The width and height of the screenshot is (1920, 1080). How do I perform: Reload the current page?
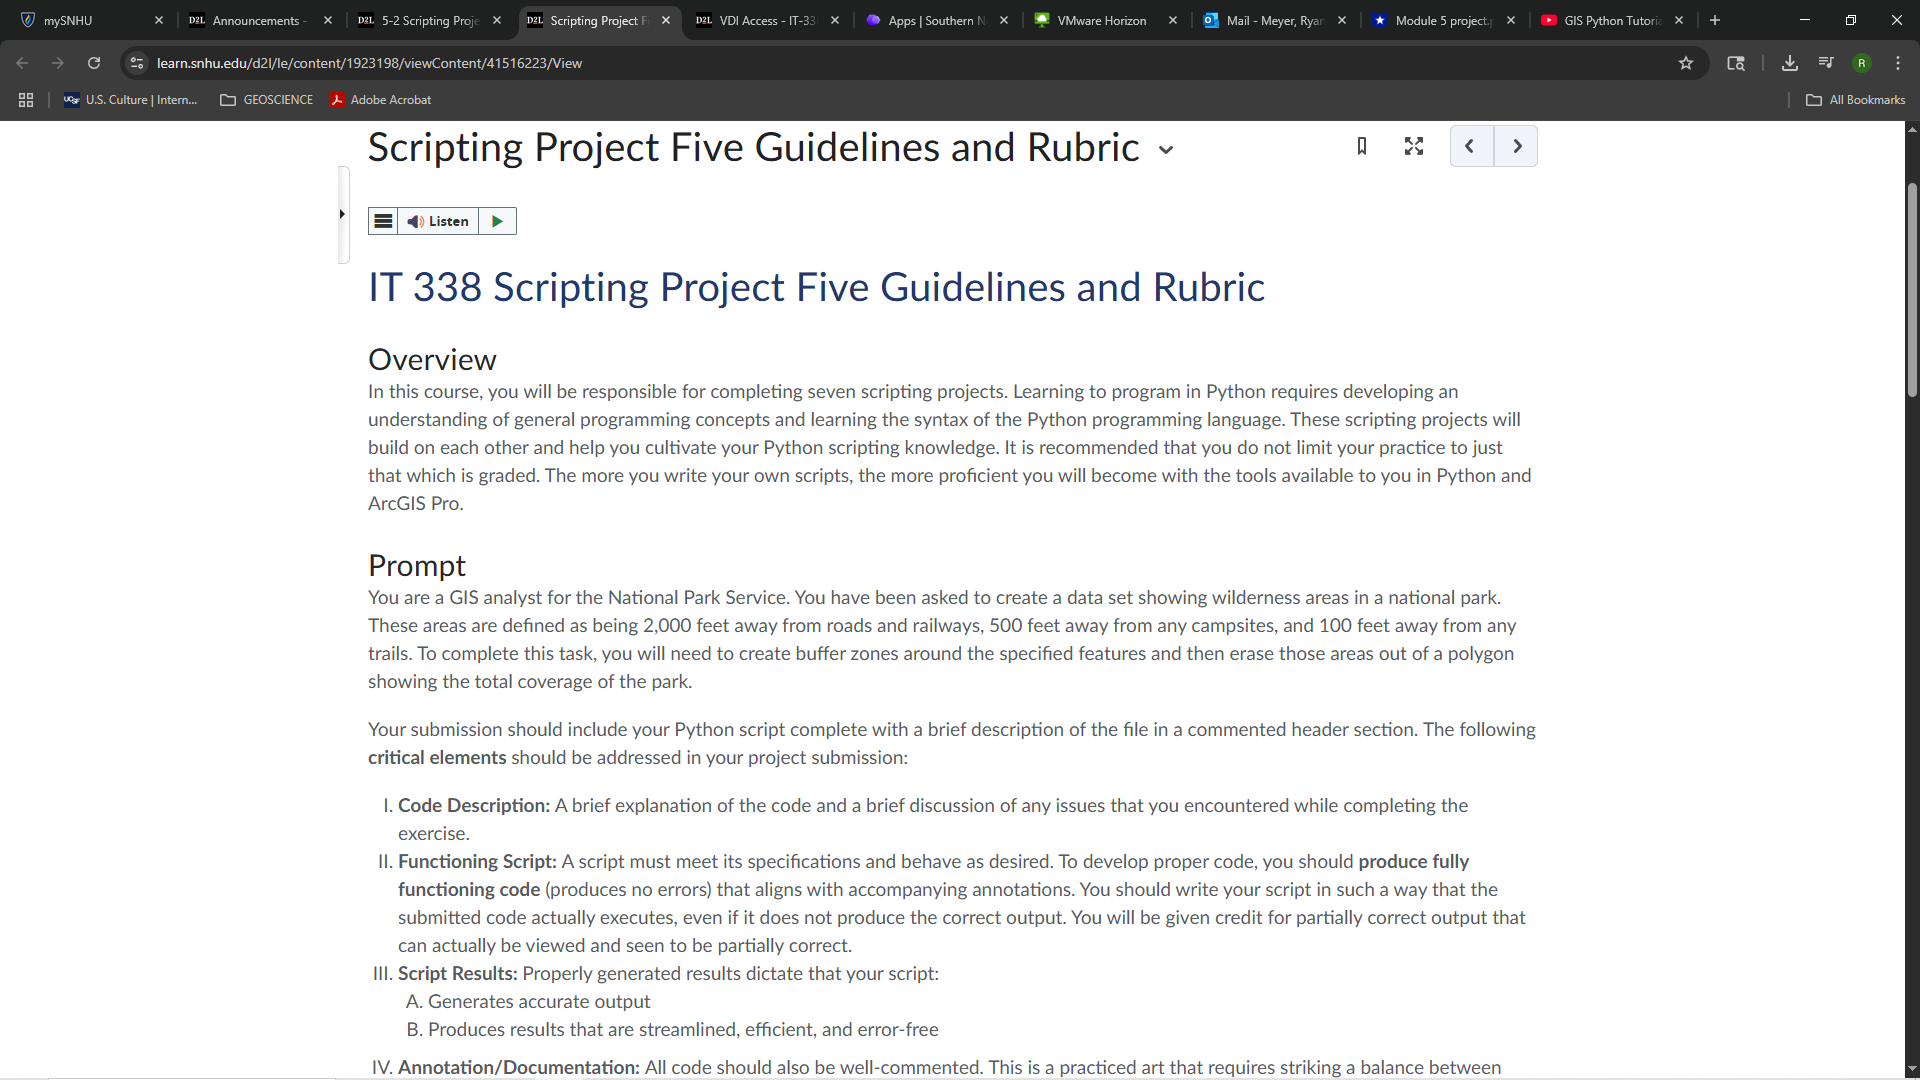(x=93, y=62)
